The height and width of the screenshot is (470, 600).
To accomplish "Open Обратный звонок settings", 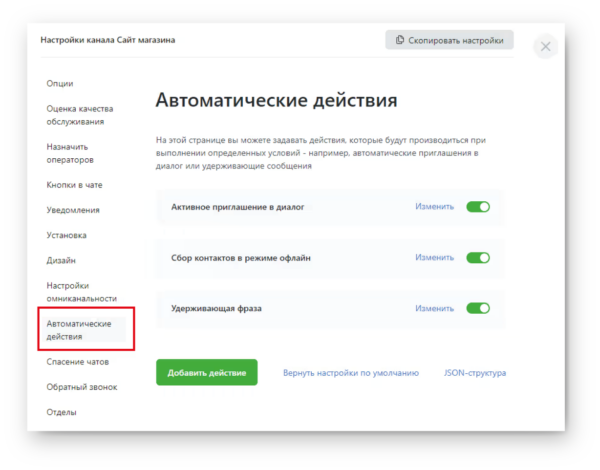I will pyautogui.click(x=82, y=387).
